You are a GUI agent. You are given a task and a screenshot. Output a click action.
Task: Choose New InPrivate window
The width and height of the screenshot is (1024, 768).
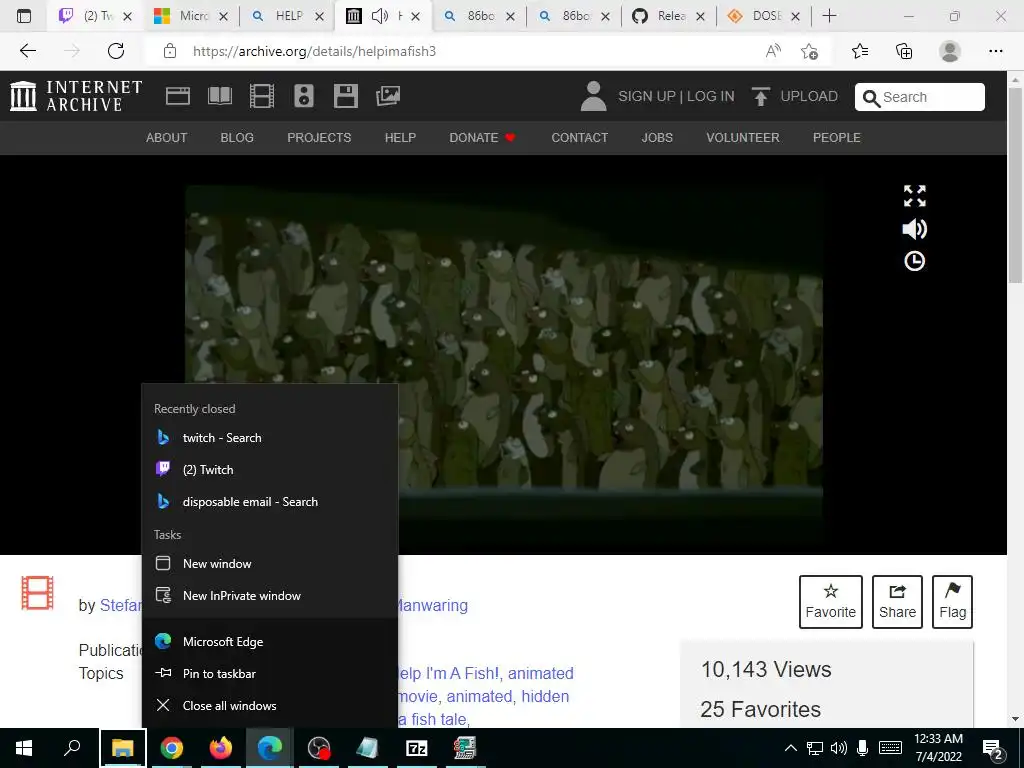[269, 596]
